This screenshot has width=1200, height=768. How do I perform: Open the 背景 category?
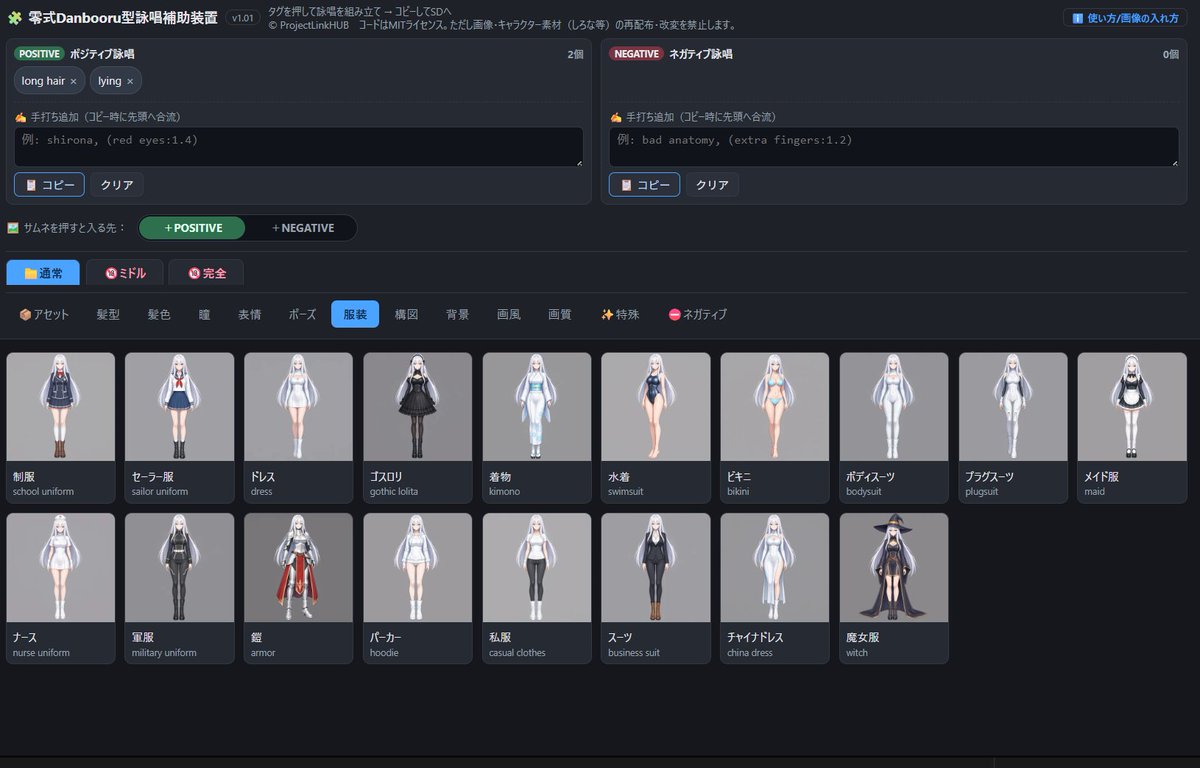457,314
